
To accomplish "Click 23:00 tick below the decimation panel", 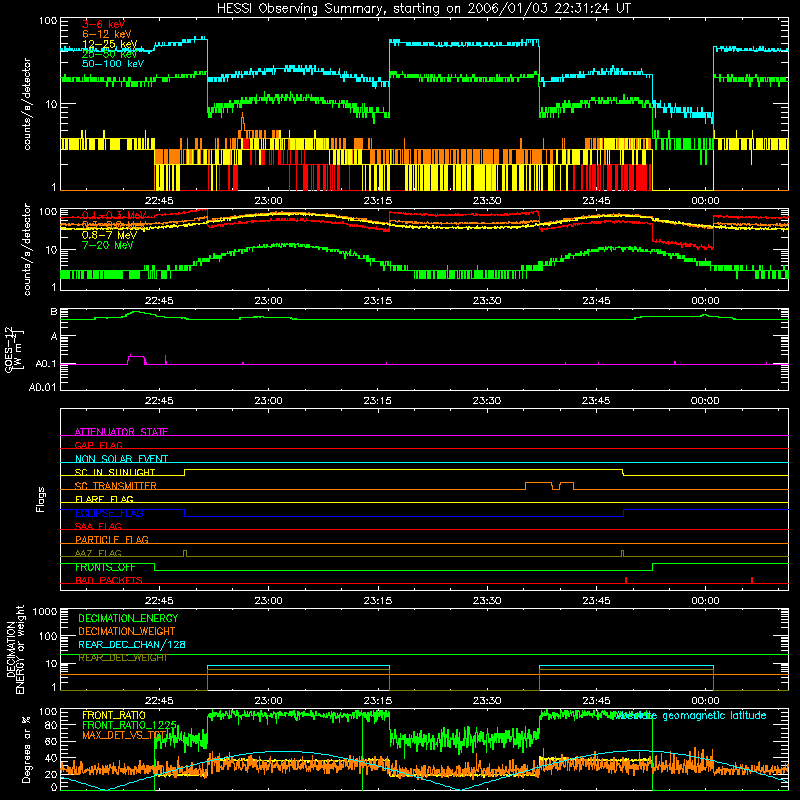I will click(x=268, y=701).
